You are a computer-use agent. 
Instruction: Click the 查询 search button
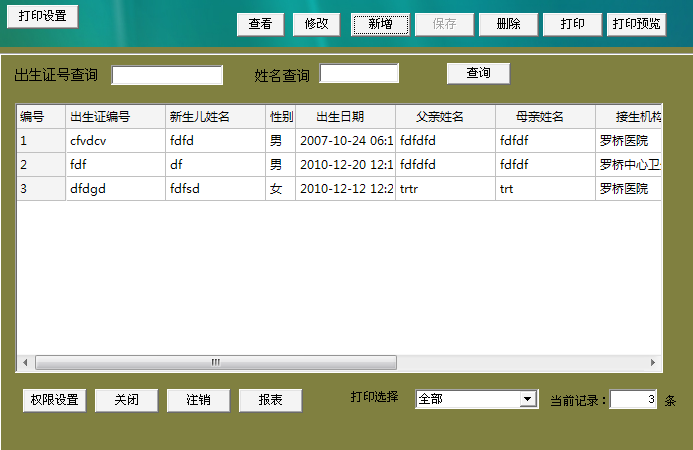pos(479,73)
